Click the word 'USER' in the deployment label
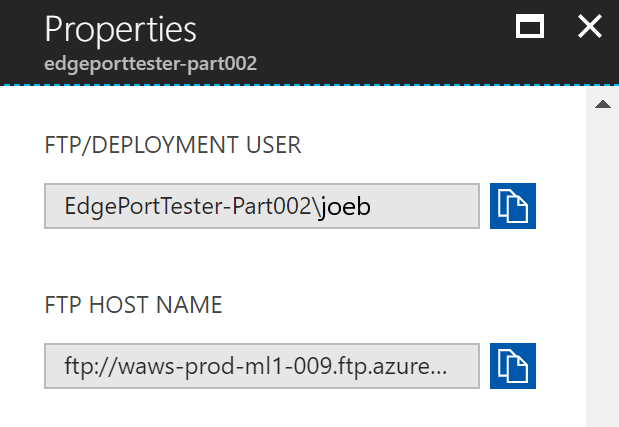Screen dimensions: 619x427 [x=273, y=145]
